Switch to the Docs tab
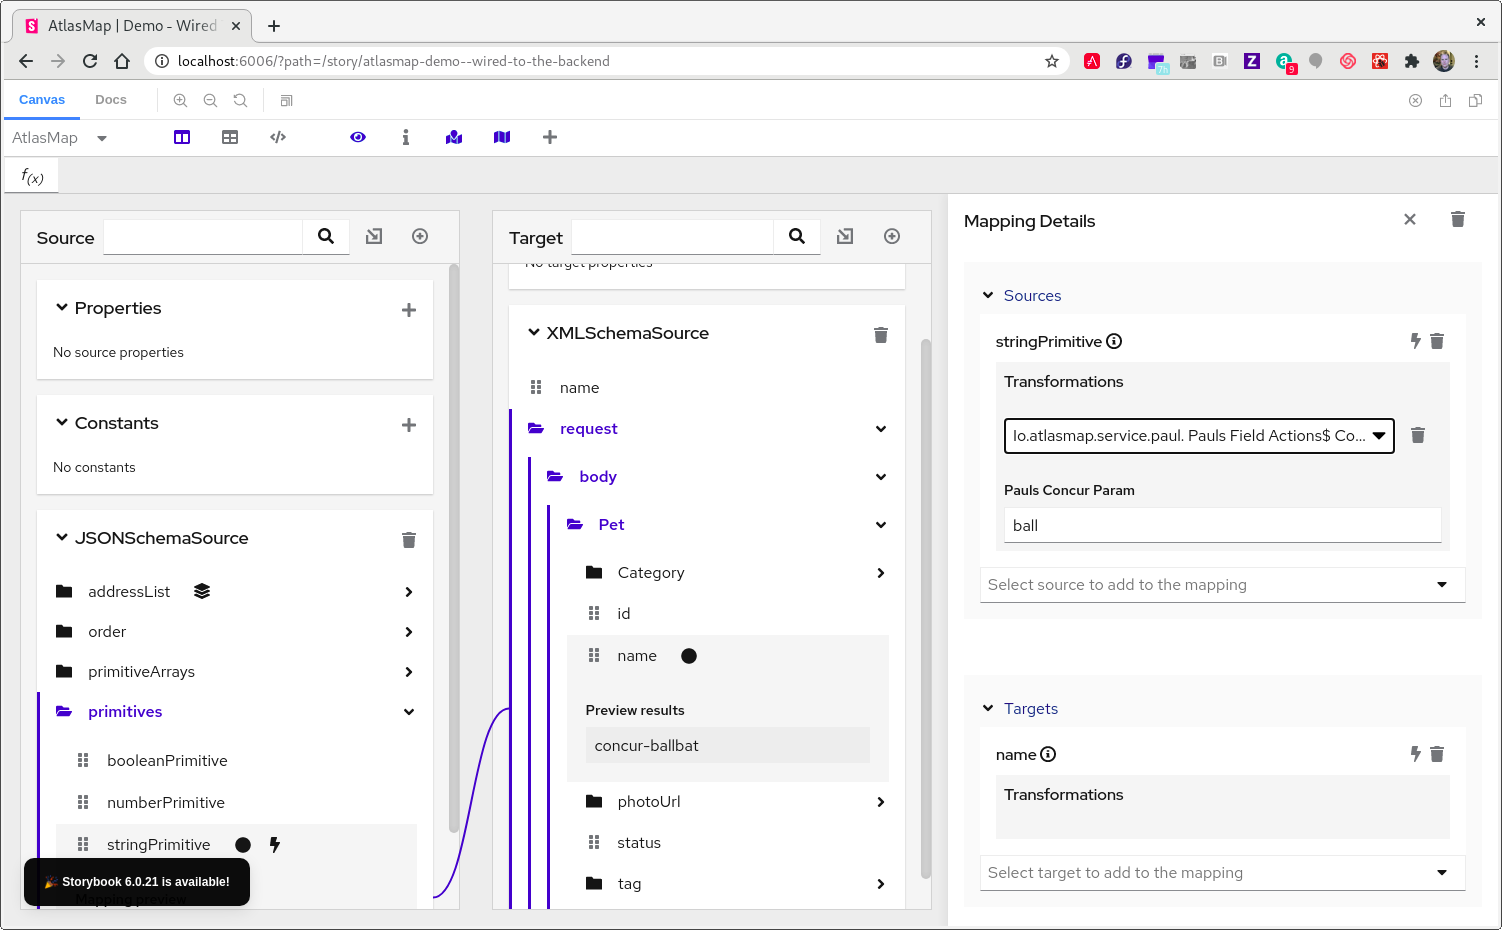 tap(111, 100)
